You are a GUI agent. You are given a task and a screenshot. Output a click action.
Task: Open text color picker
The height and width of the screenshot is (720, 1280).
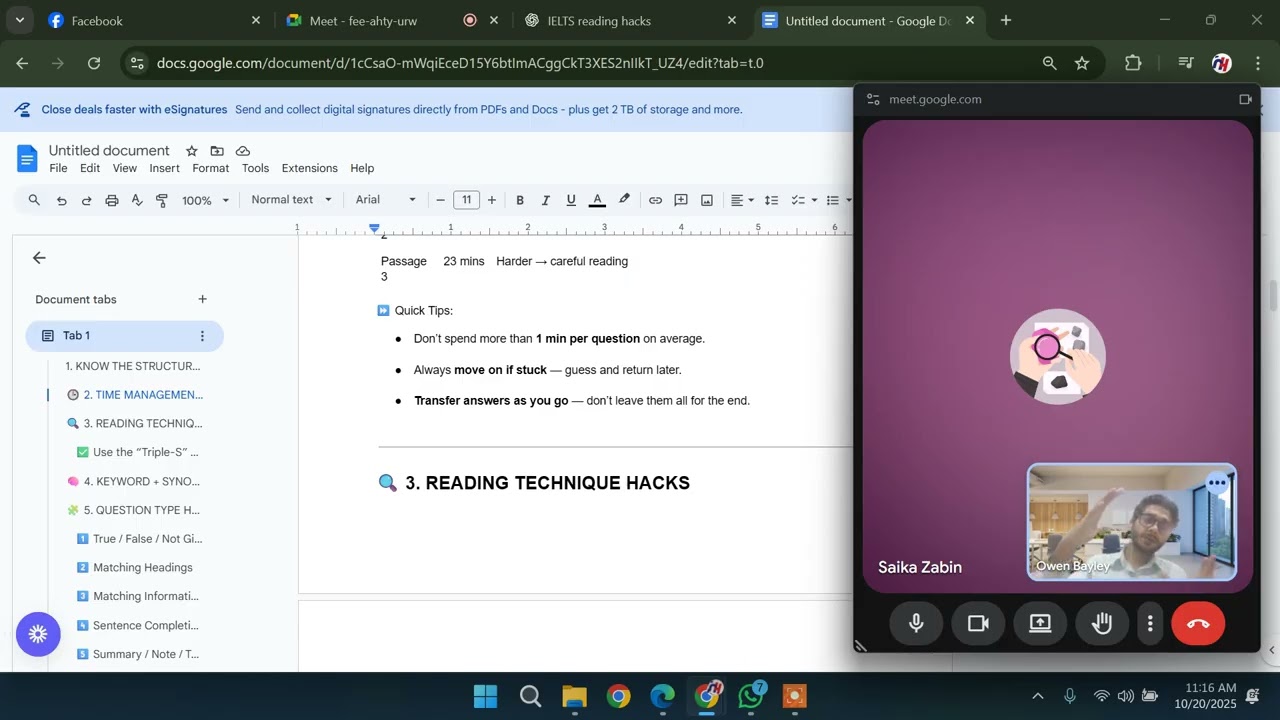tap(597, 200)
